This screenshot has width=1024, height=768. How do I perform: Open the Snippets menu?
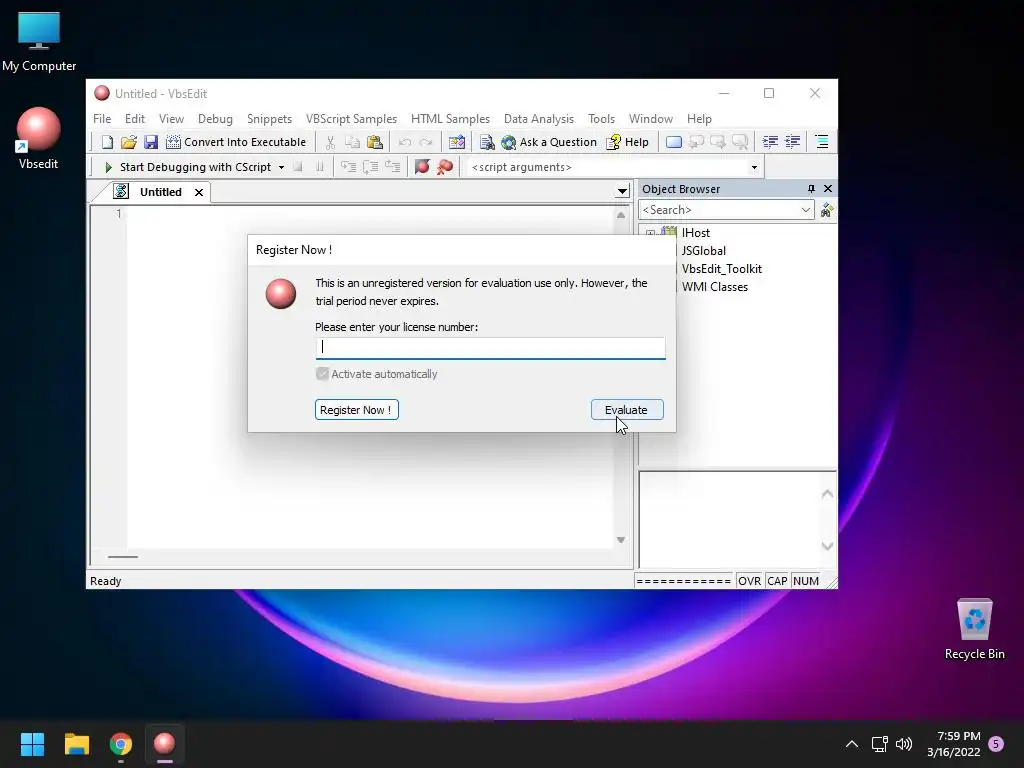point(269,119)
